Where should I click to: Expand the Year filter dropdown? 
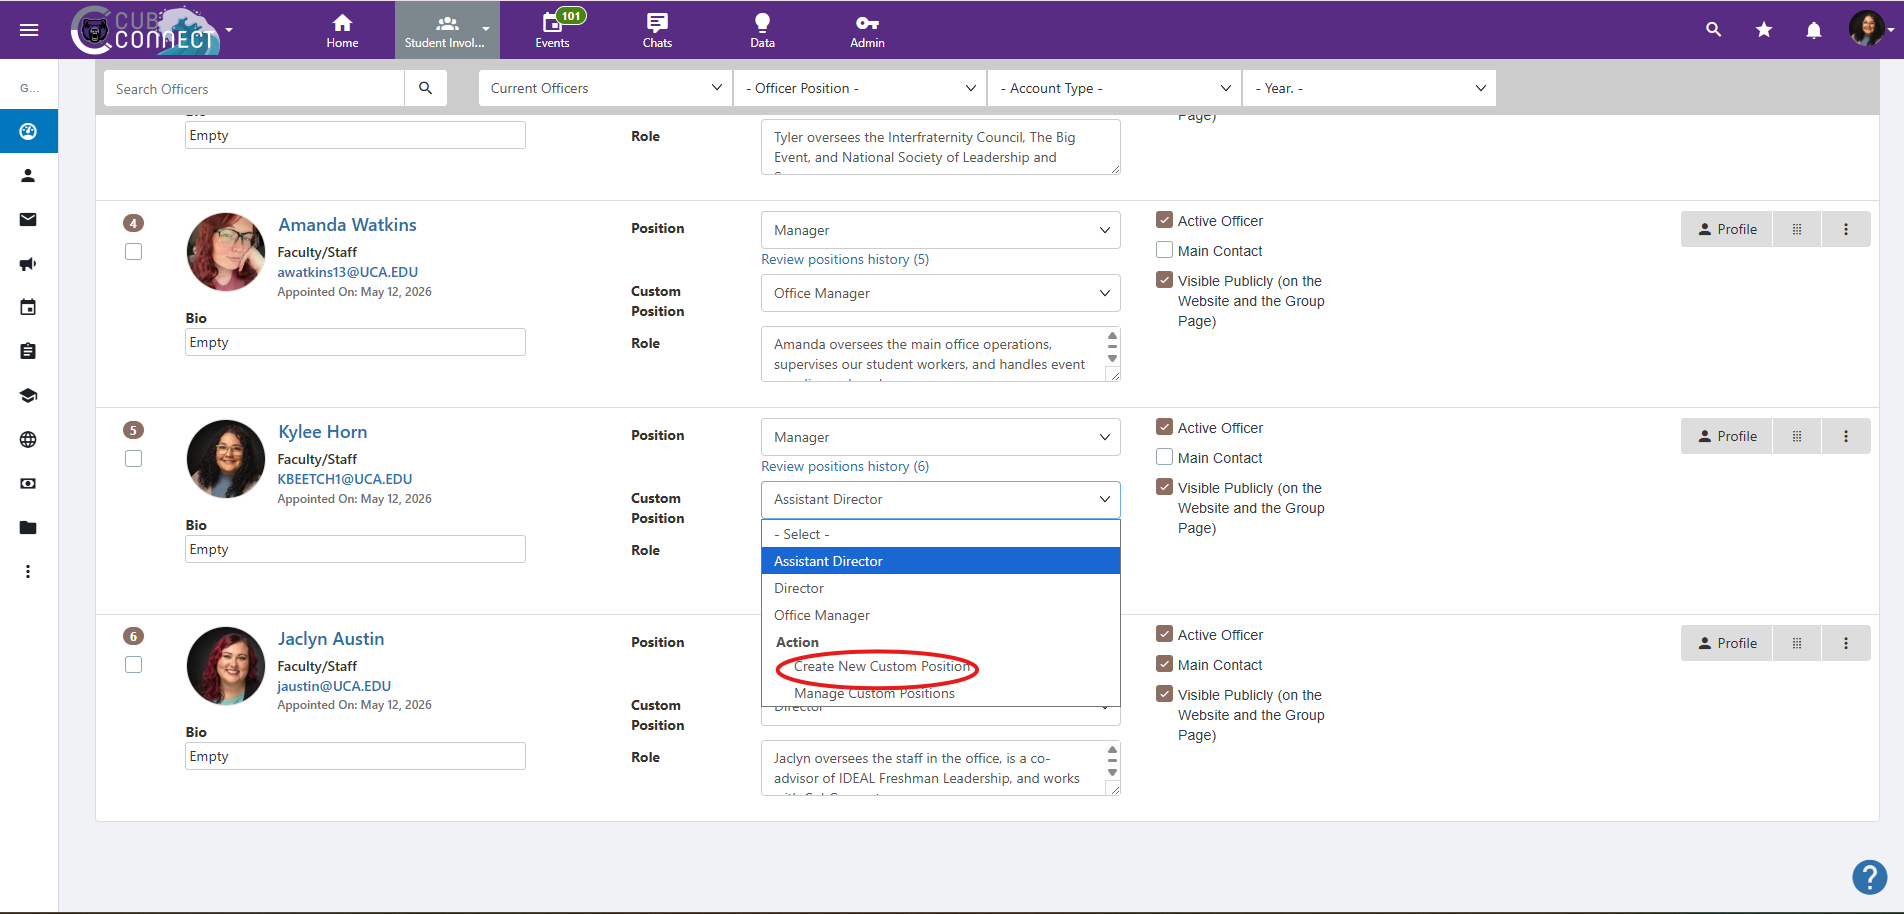coord(1369,88)
